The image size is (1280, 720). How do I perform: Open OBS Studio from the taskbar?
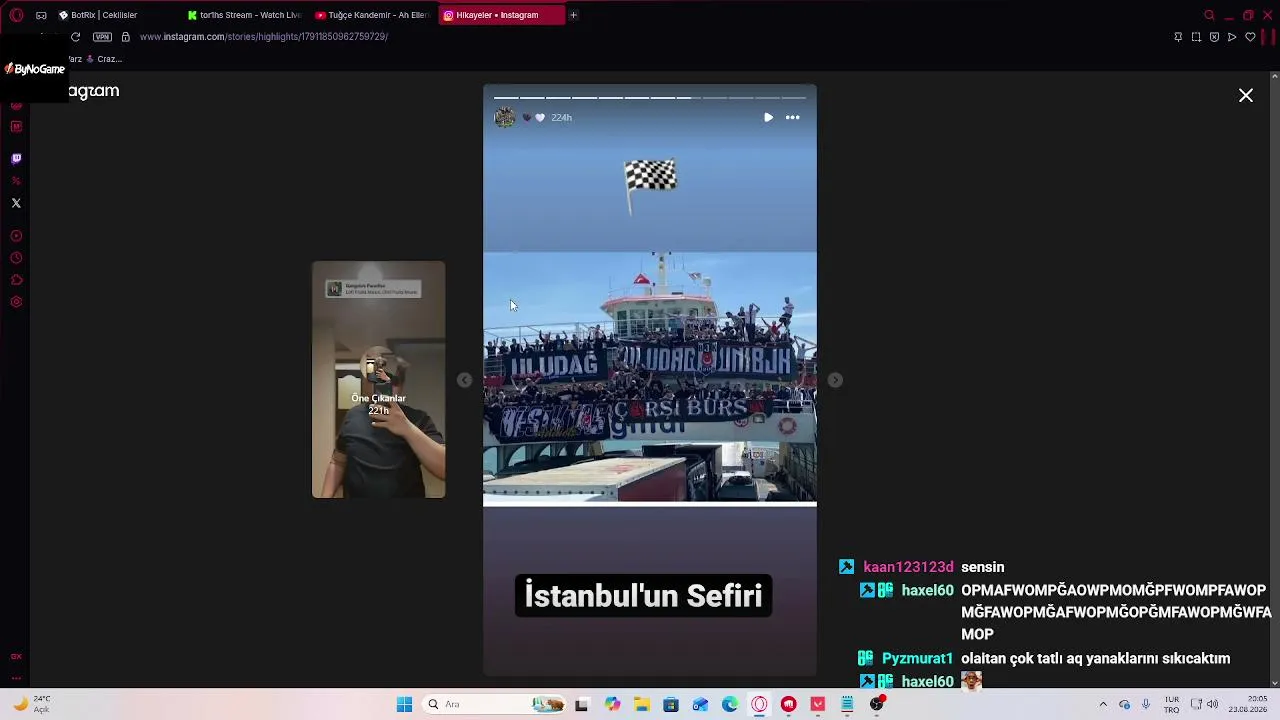(877, 704)
